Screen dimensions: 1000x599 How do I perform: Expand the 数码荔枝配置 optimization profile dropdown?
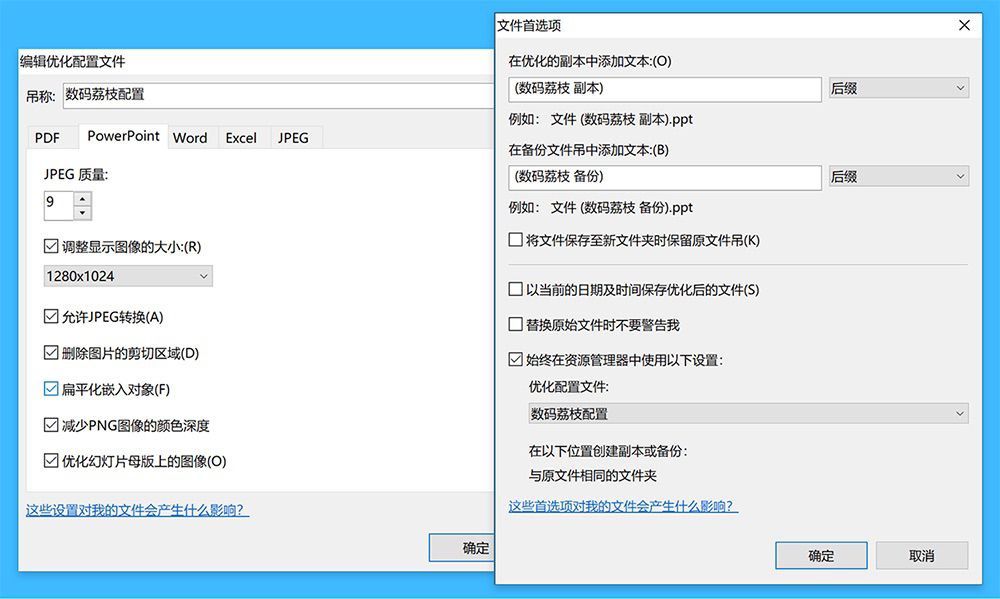click(x=748, y=413)
